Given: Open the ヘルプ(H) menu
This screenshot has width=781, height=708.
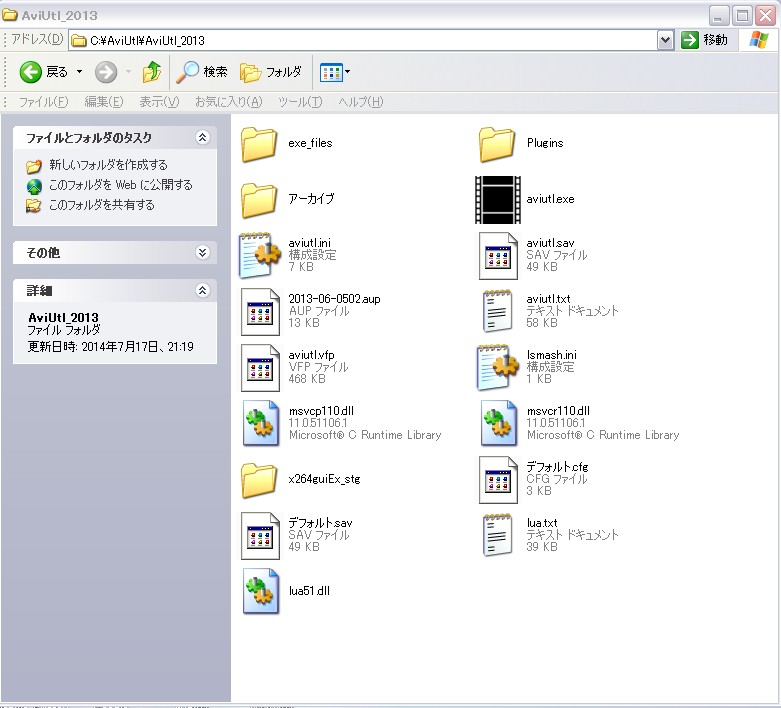Looking at the screenshot, I should [x=361, y=102].
